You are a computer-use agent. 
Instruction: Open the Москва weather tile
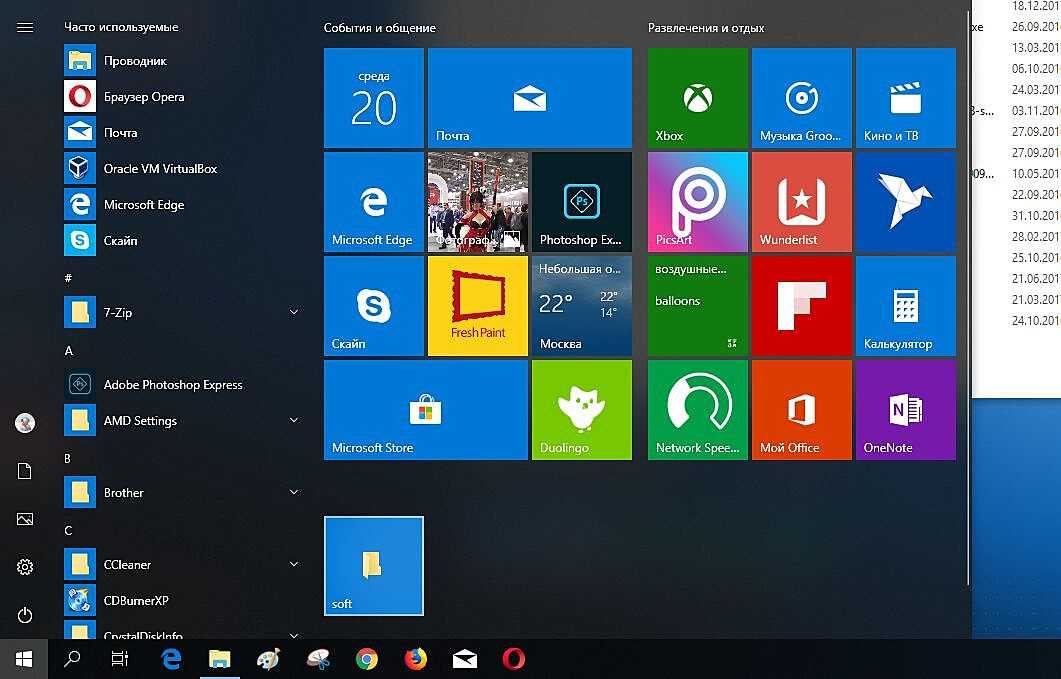(582, 306)
